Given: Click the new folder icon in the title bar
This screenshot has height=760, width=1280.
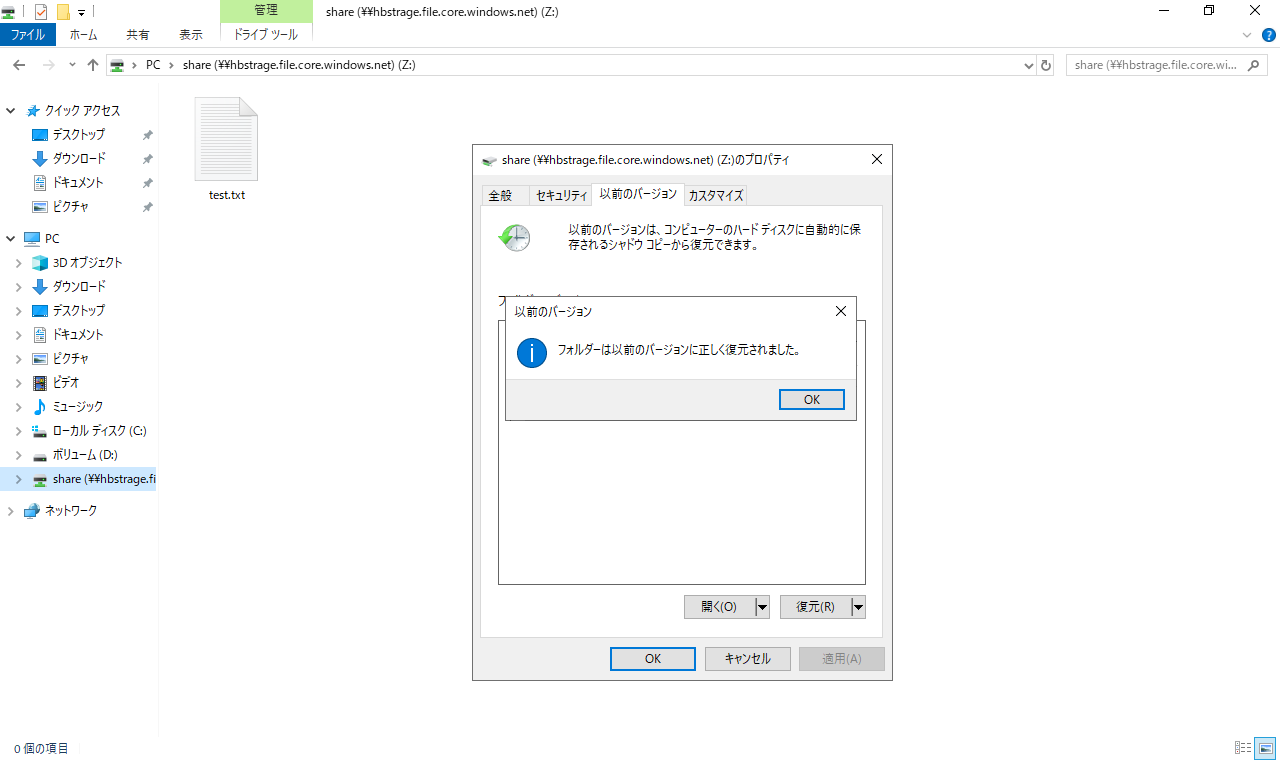Looking at the screenshot, I should click(x=63, y=12).
